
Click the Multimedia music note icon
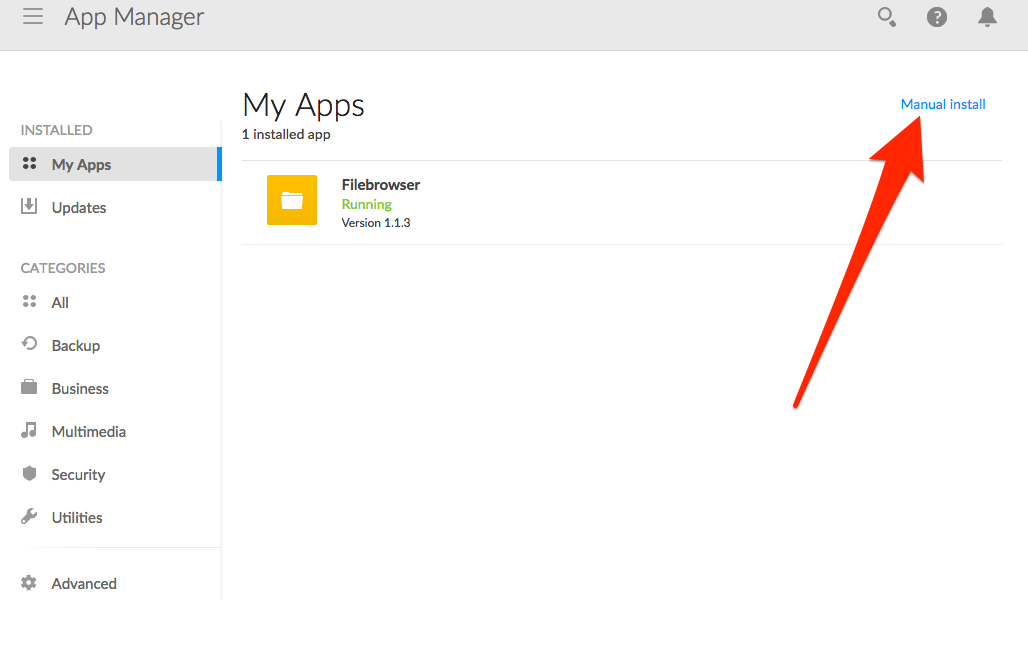(x=29, y=430)
